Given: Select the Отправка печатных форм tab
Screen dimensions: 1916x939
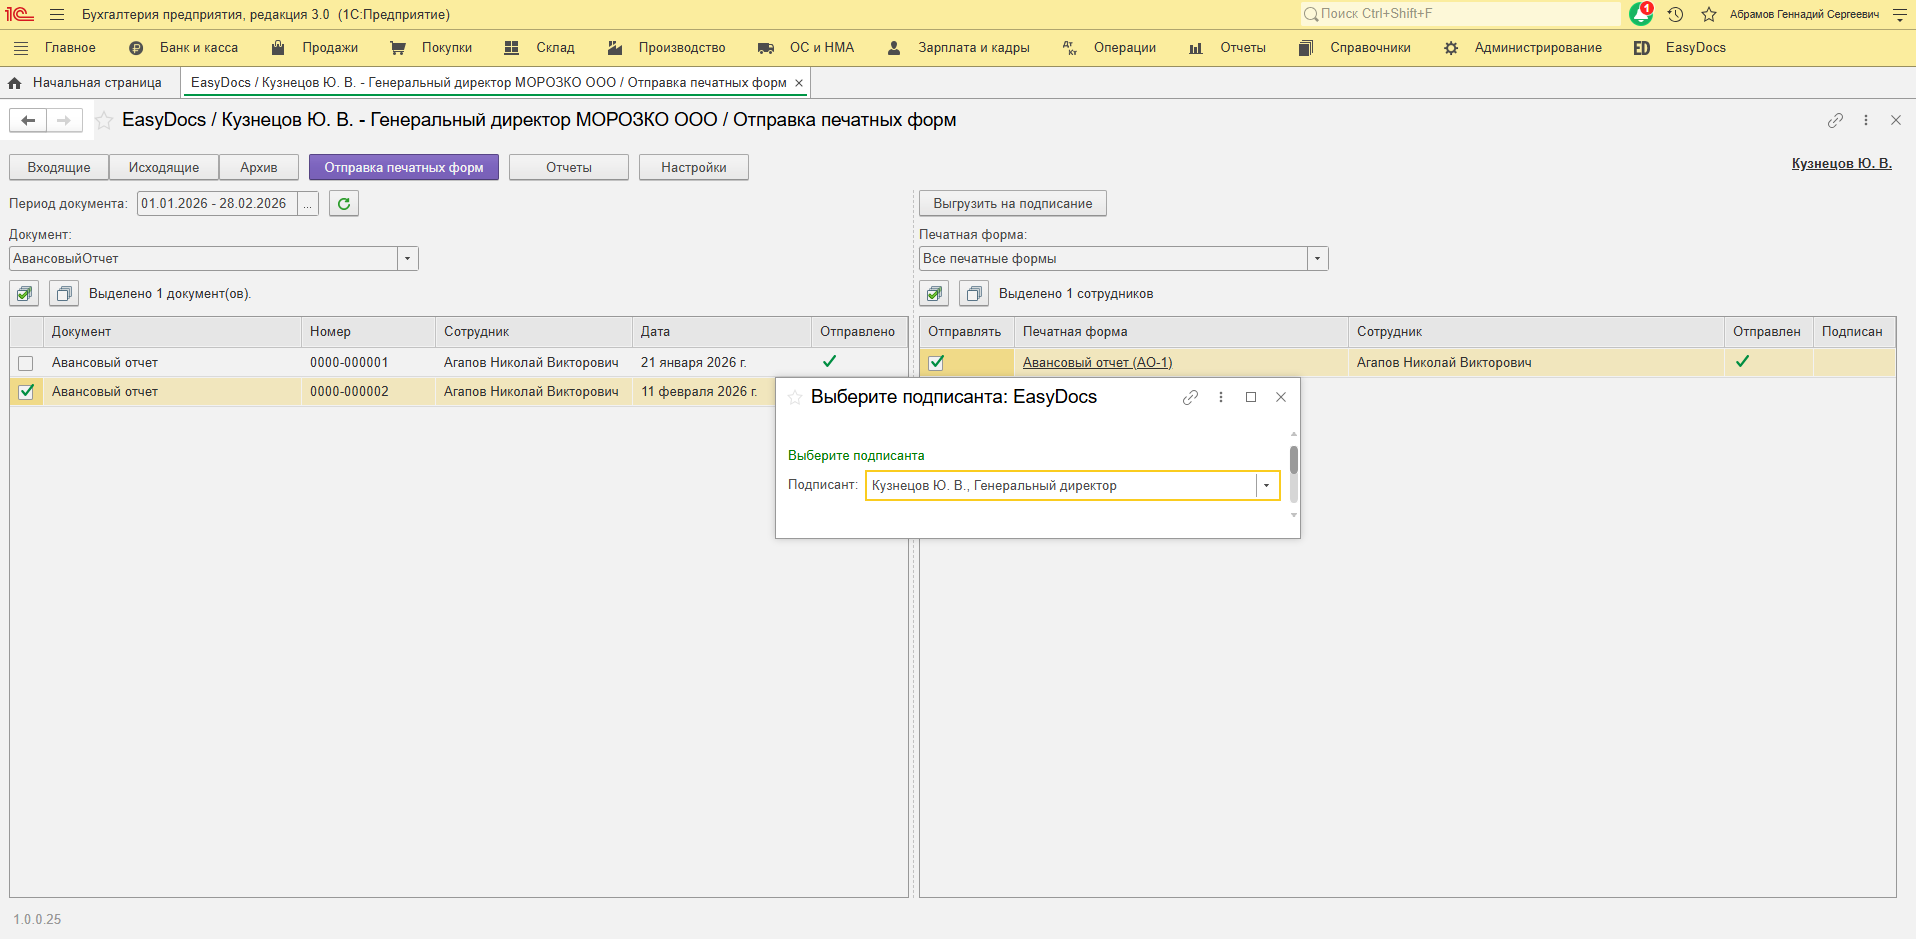Looking at the screenshot, I should [404, 168].
